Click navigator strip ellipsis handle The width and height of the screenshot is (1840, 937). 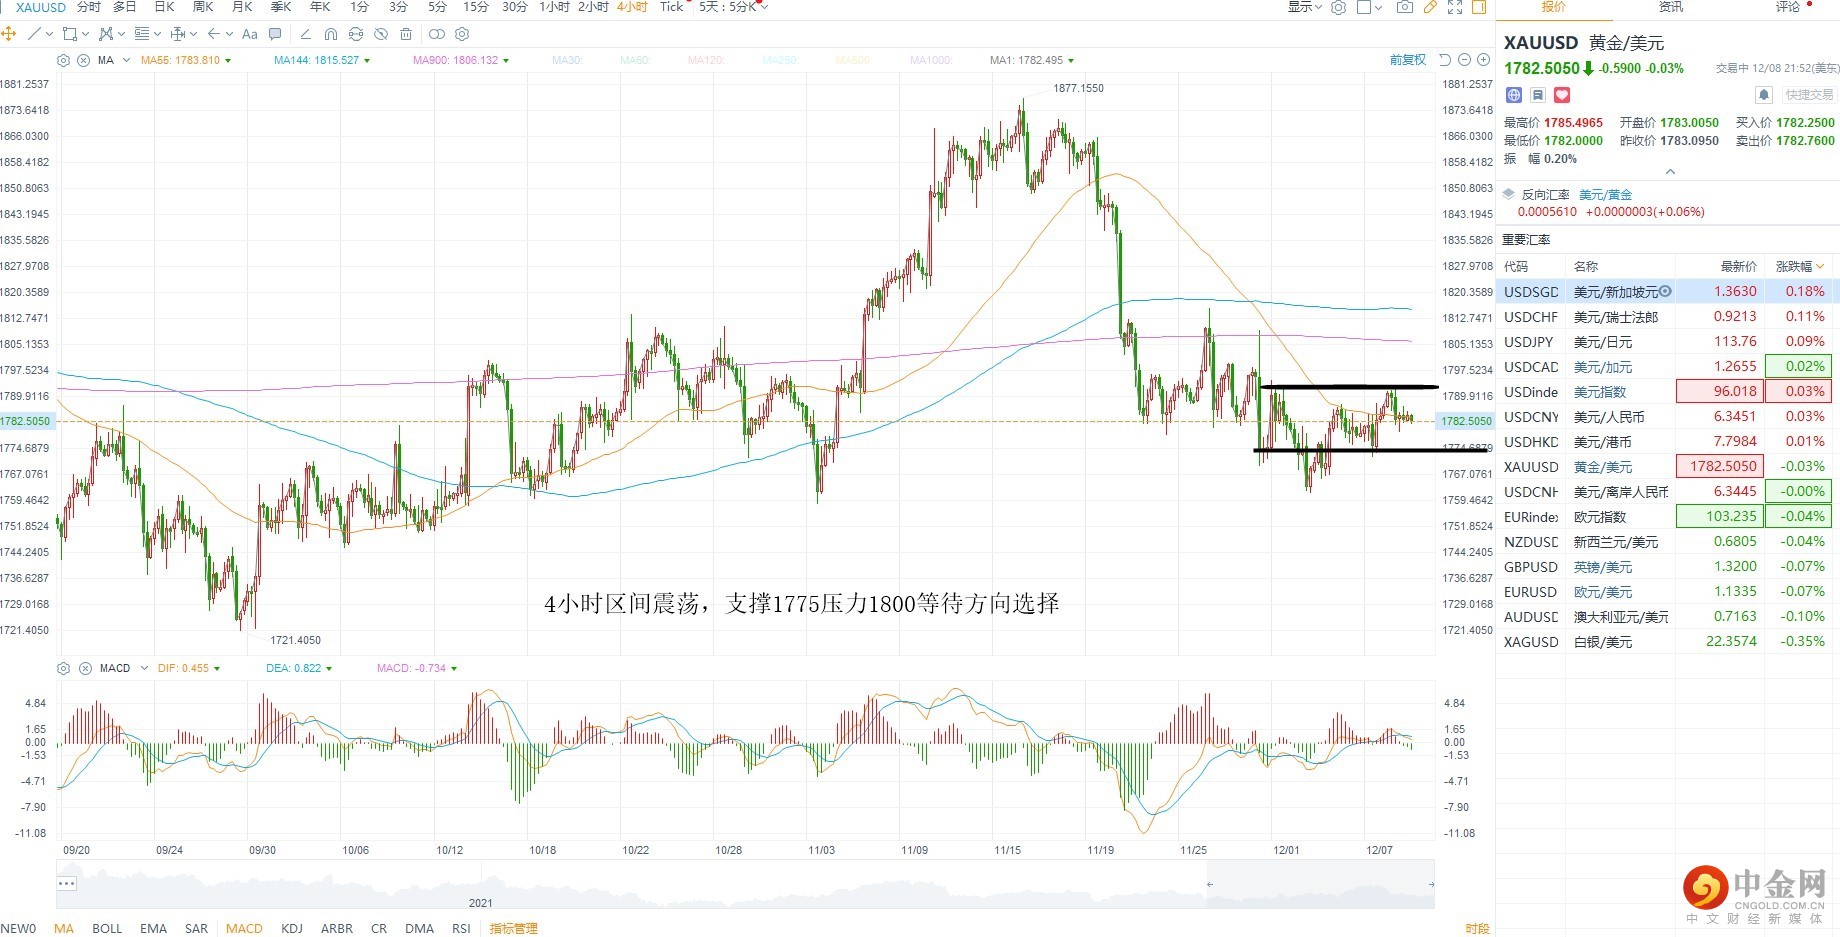click(x=67, y=883)
